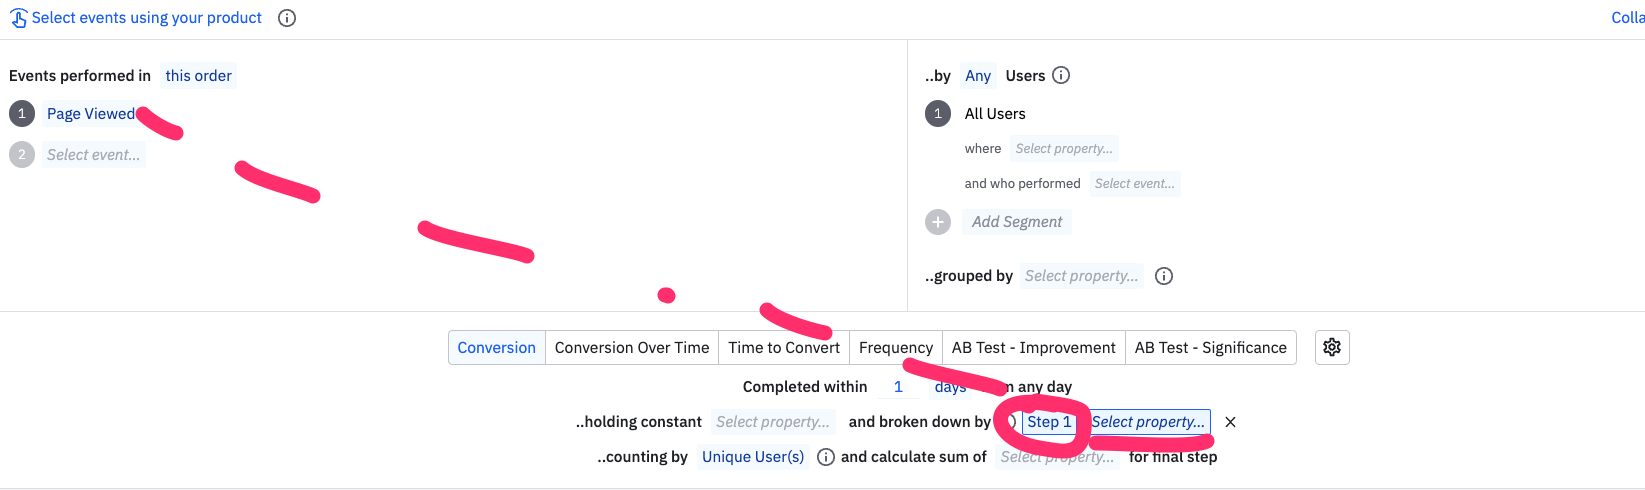Select the AB Test - Significance tab
This screenshot has height=490, width=1645.
tap(1210, 348)
